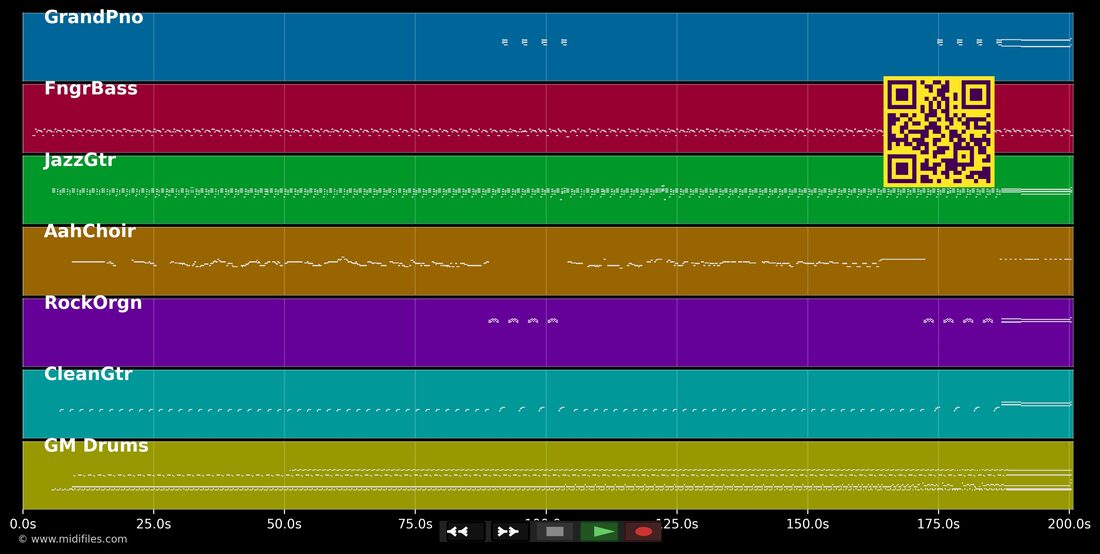The width and height of the screenshot is (1100, 554).
Task: Click the 125.0s time axis label
Action: pyautogui.click(x=677, y=524)
